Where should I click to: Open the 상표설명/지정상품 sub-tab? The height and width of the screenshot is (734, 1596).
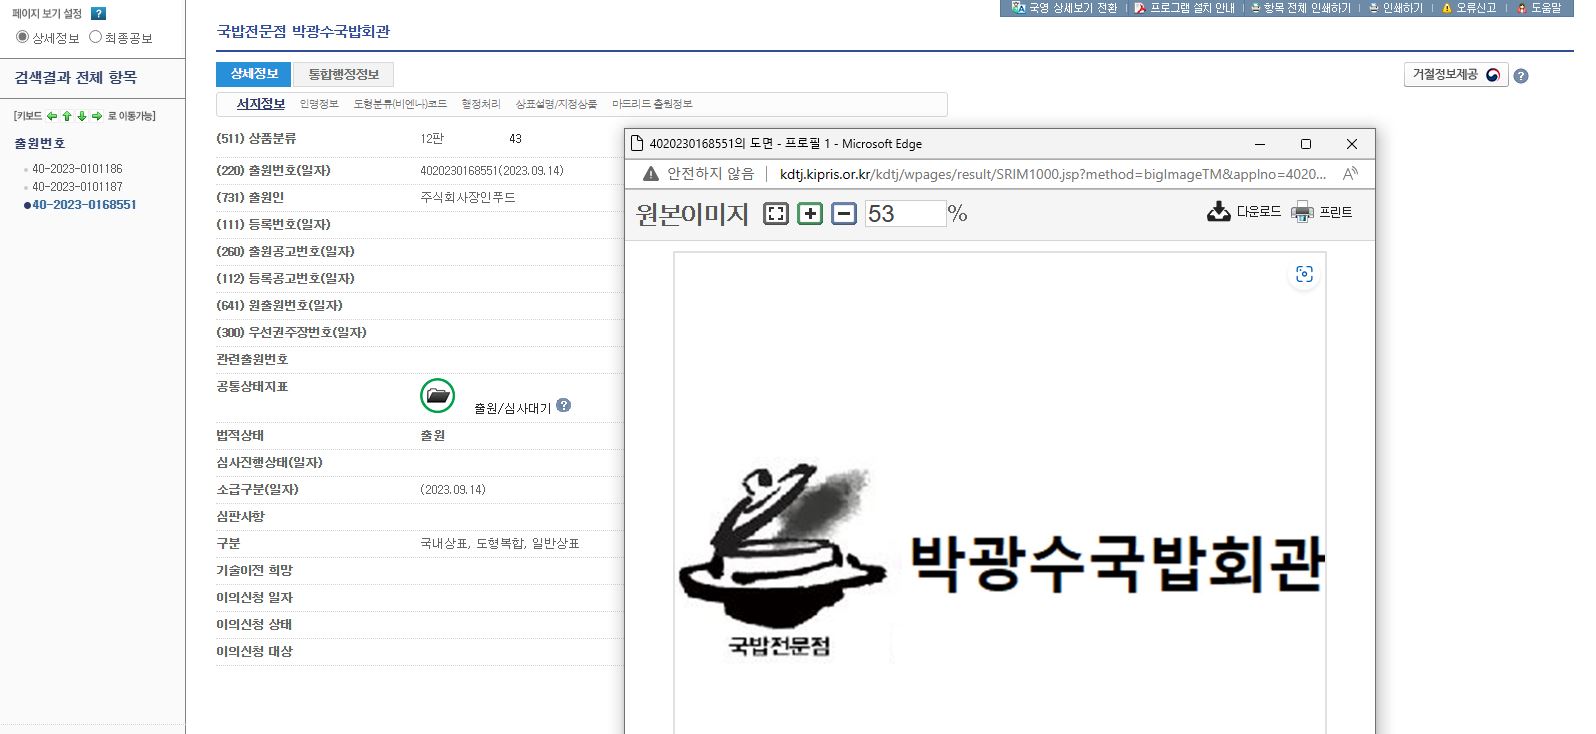(556, 104)
